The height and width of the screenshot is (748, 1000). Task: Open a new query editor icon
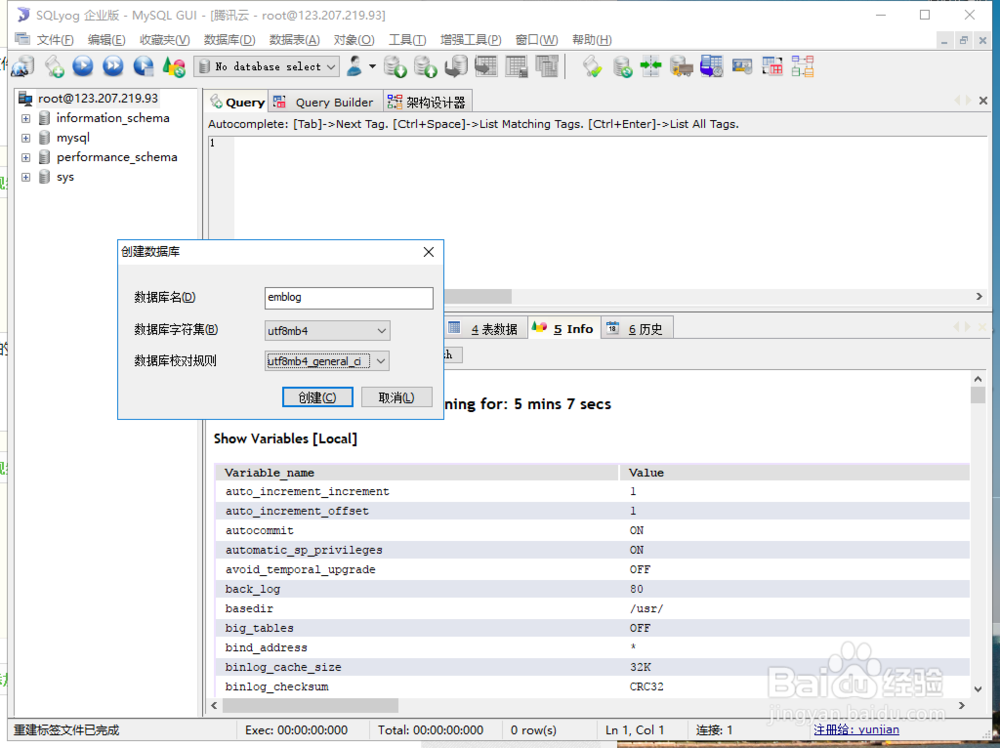point(54,66)
